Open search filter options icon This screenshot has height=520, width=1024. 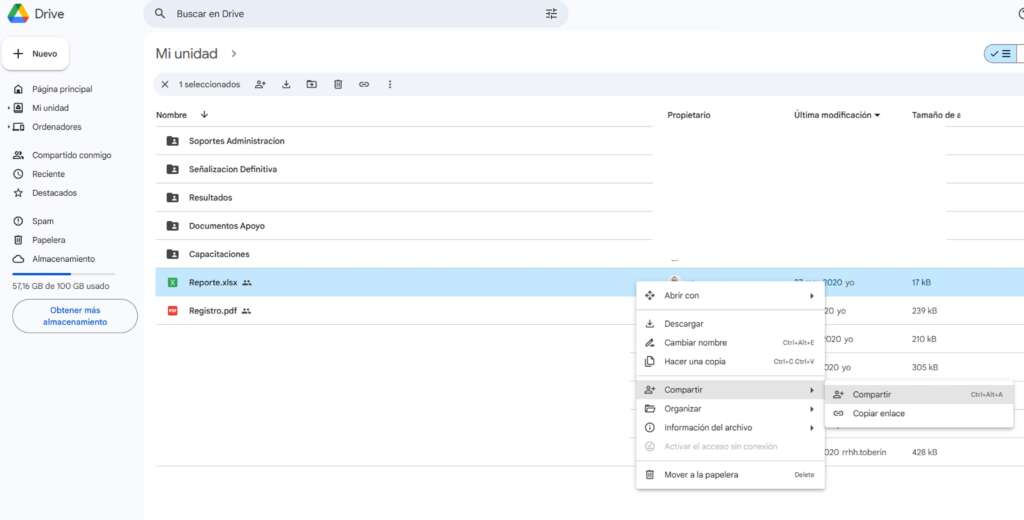pos(551,14)
